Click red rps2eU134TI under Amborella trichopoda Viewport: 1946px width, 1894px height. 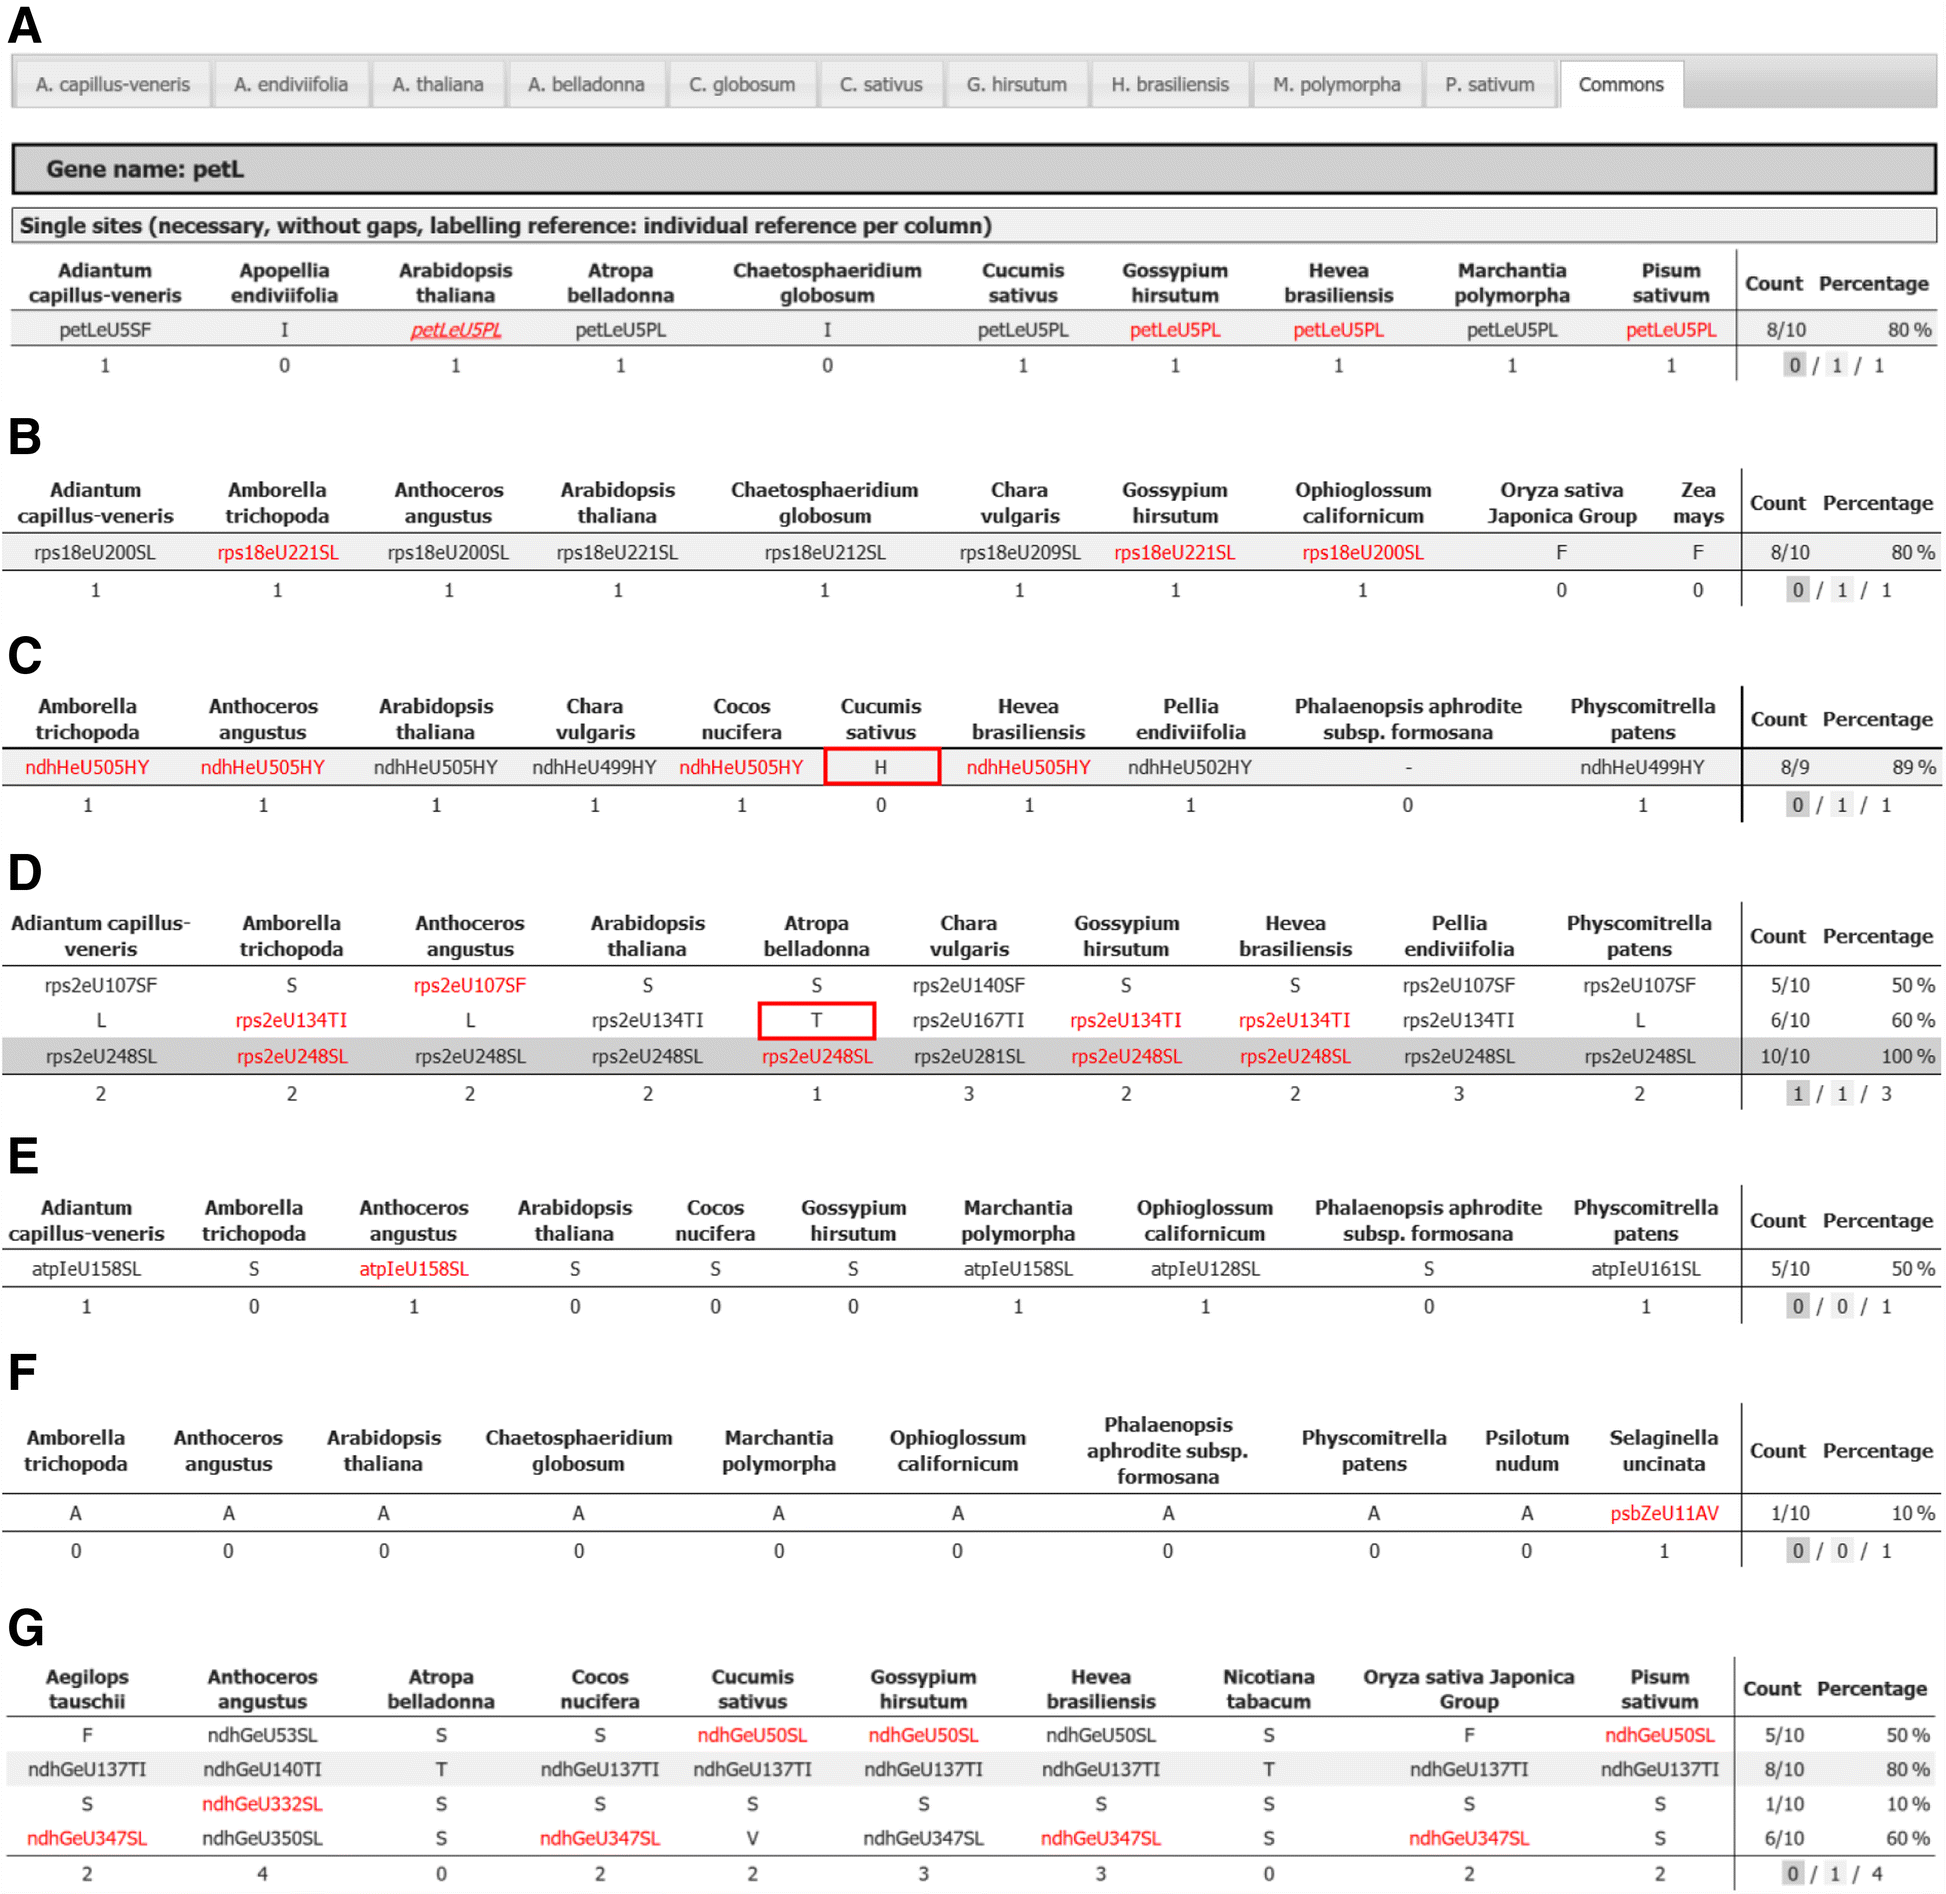click(291, 1020)
